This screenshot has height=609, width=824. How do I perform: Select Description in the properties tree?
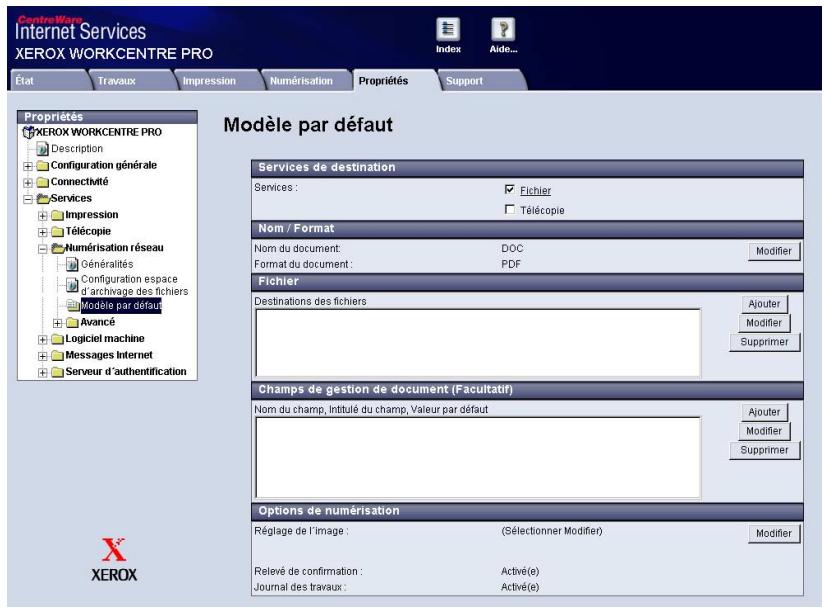[x=77, y=149]
